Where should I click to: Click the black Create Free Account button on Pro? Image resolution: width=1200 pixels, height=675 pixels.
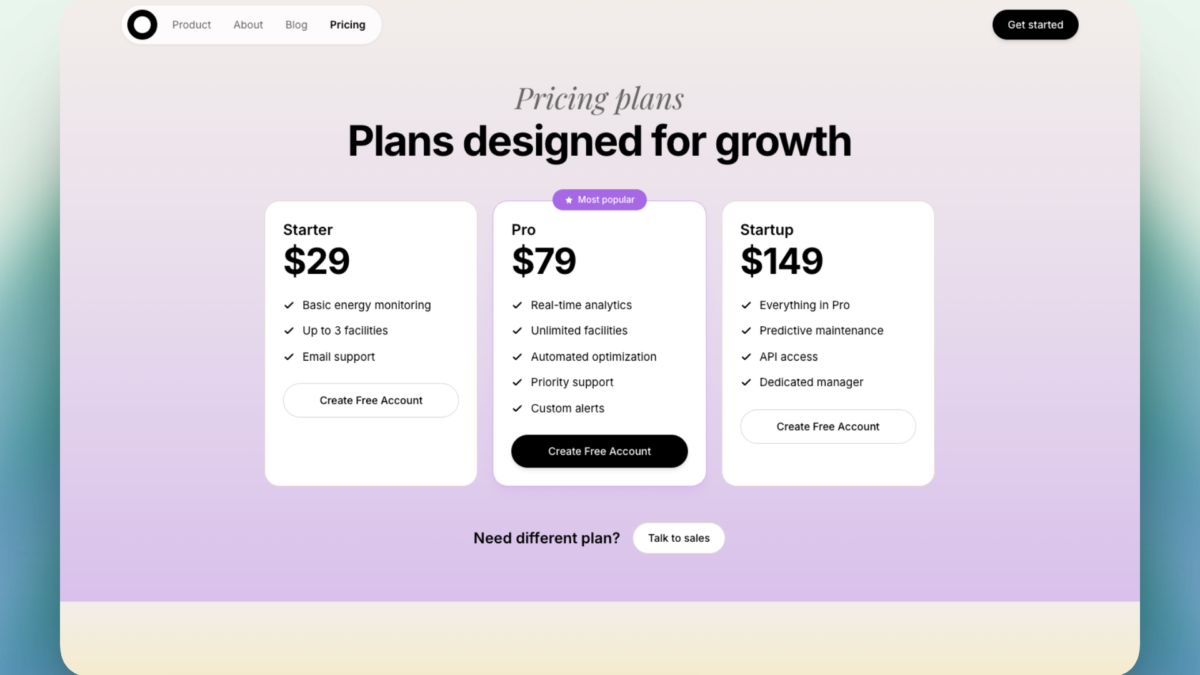click(x=599, y=451)
